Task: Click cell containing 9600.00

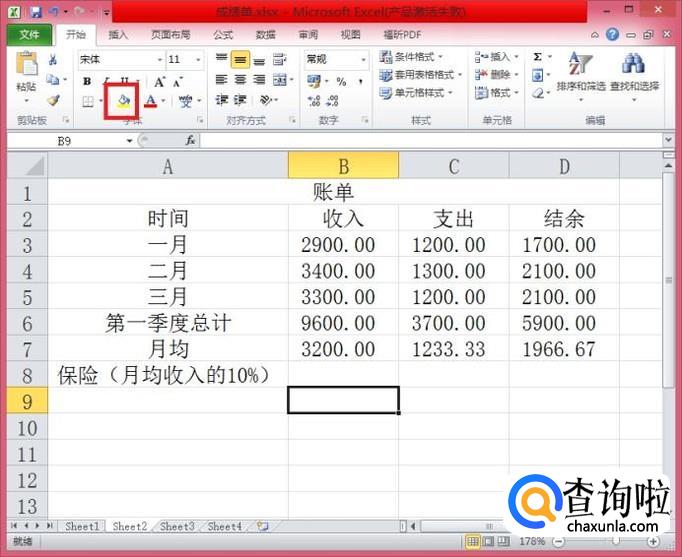Action: coord(343,323)
